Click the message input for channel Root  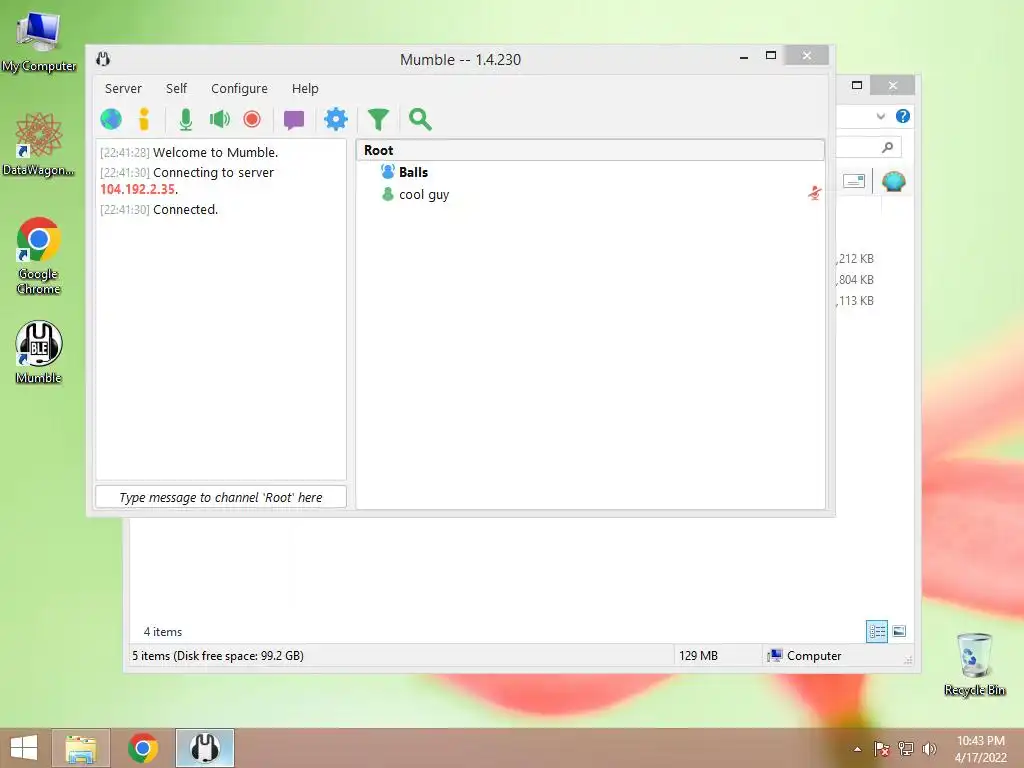click(x=221, y=497)
